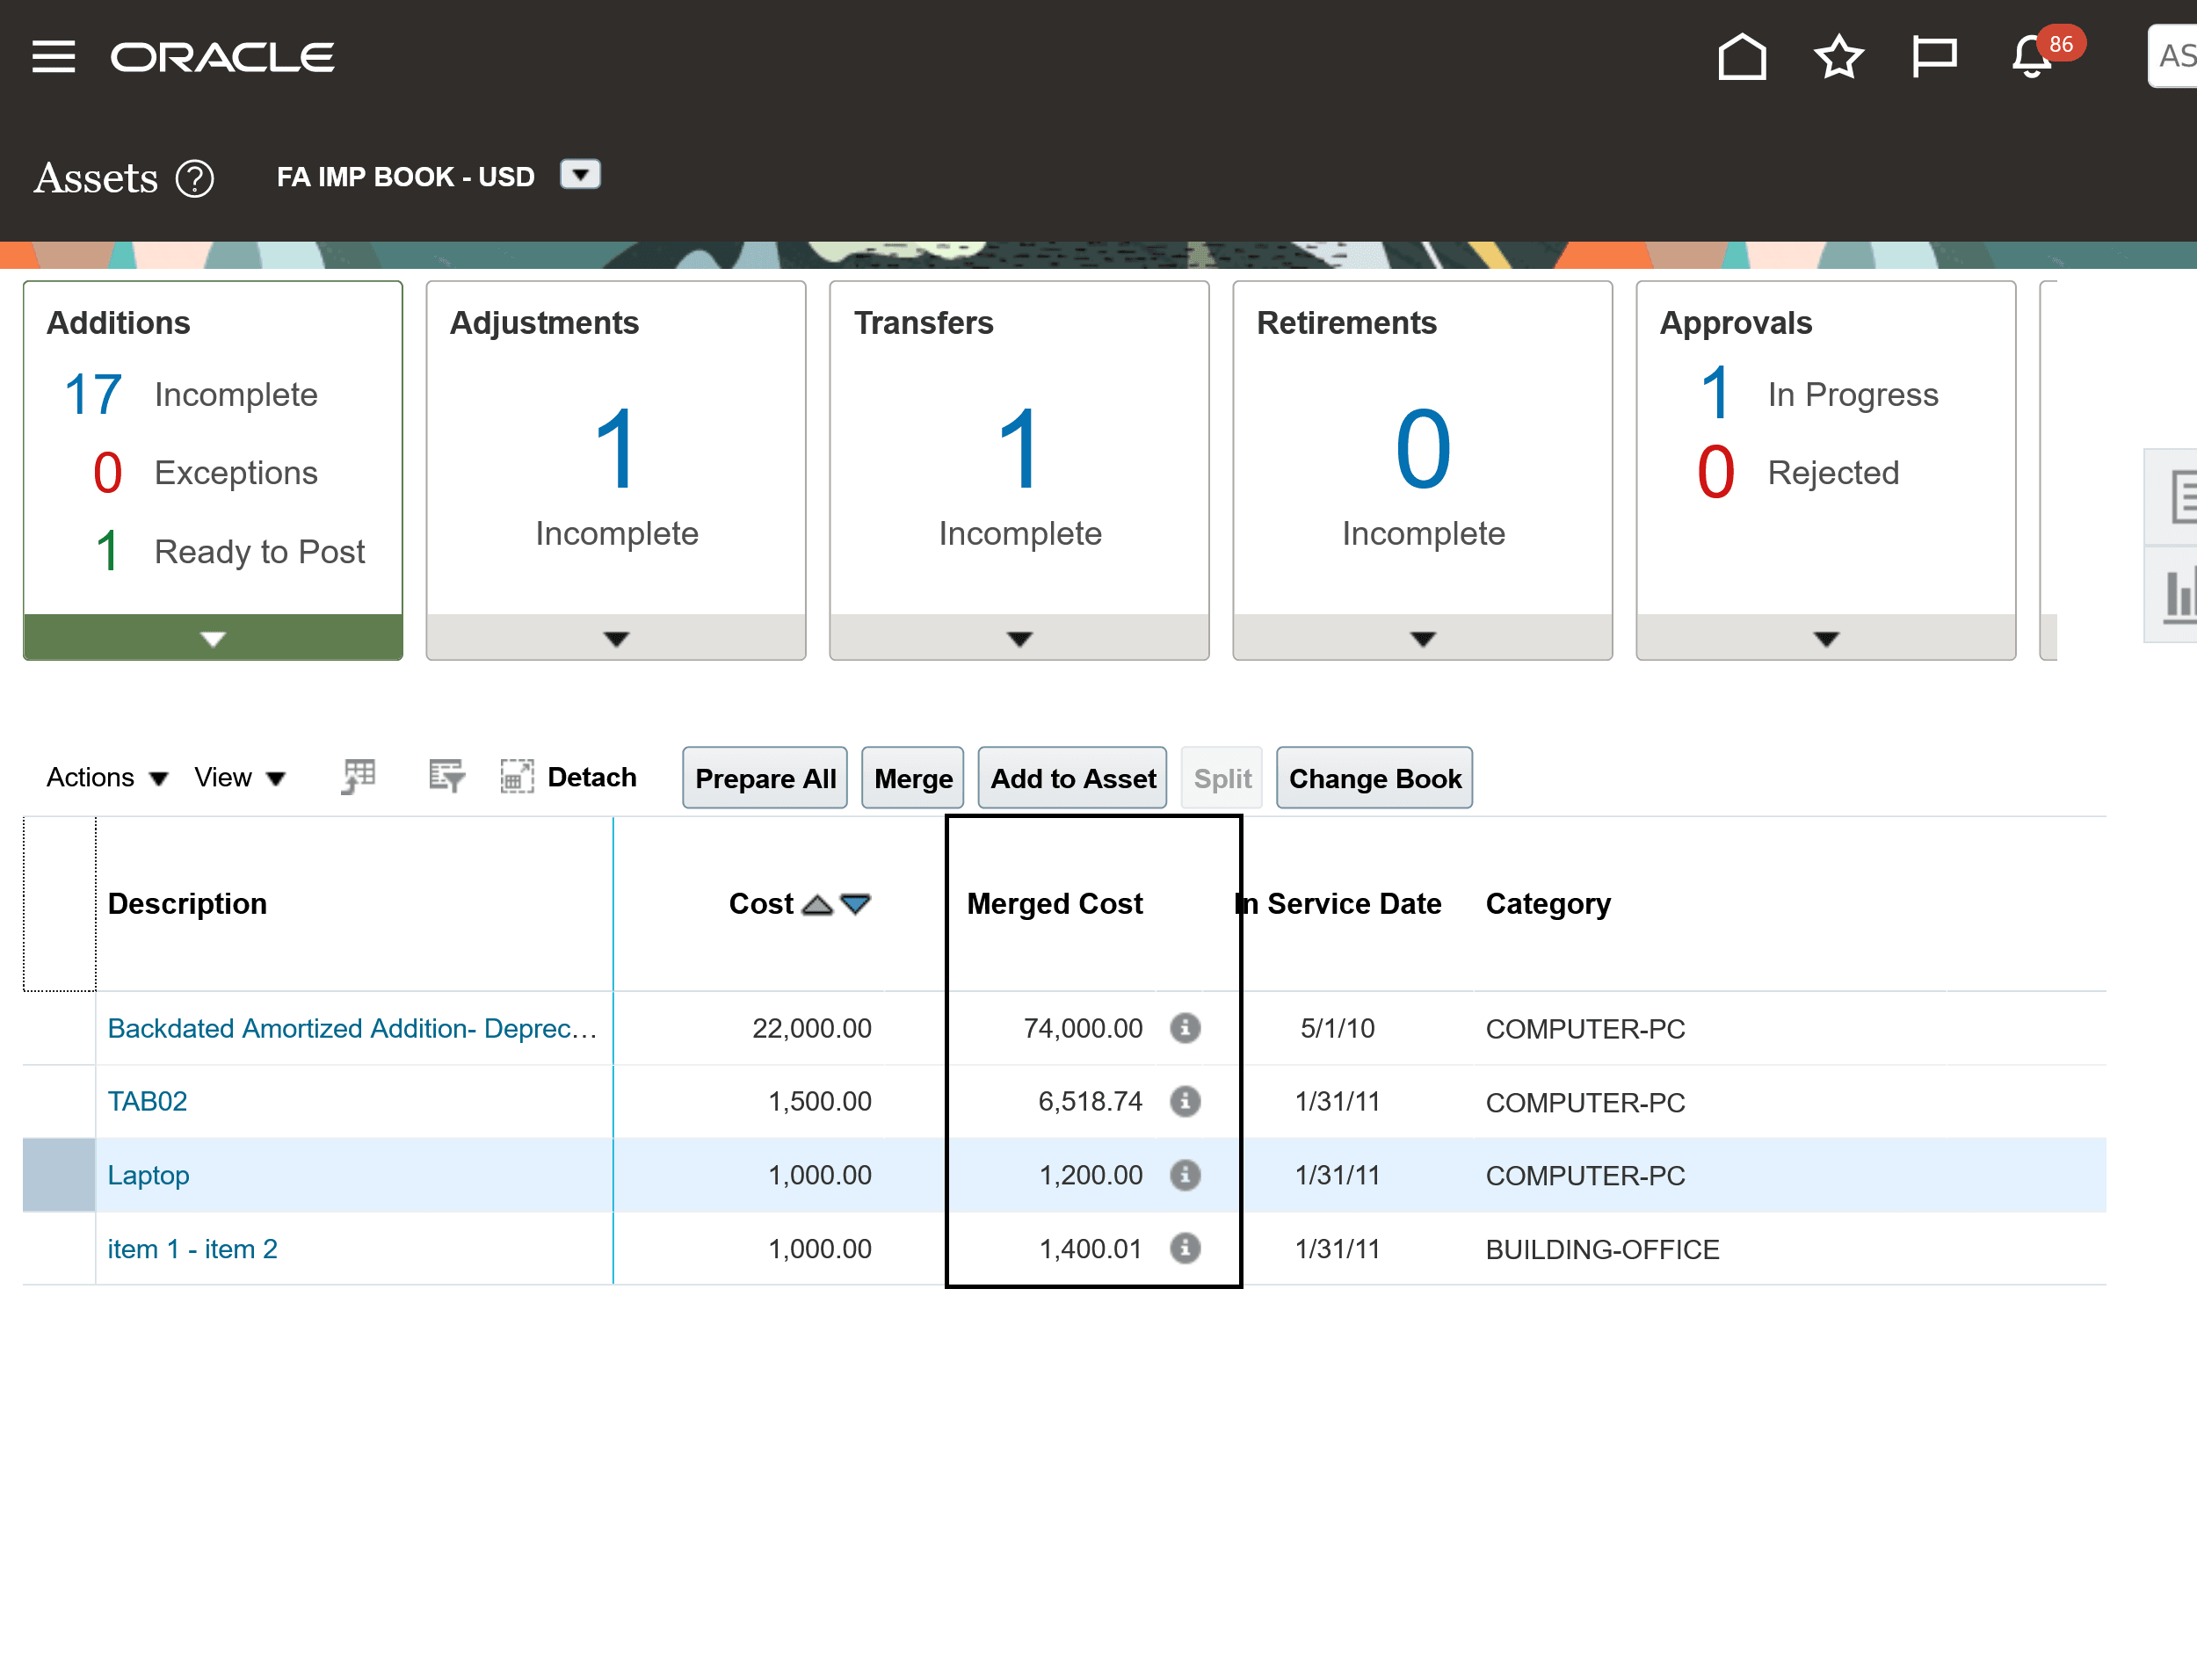Click the BUILDING-OFFICE category cell

[x=1602, y=1249]
